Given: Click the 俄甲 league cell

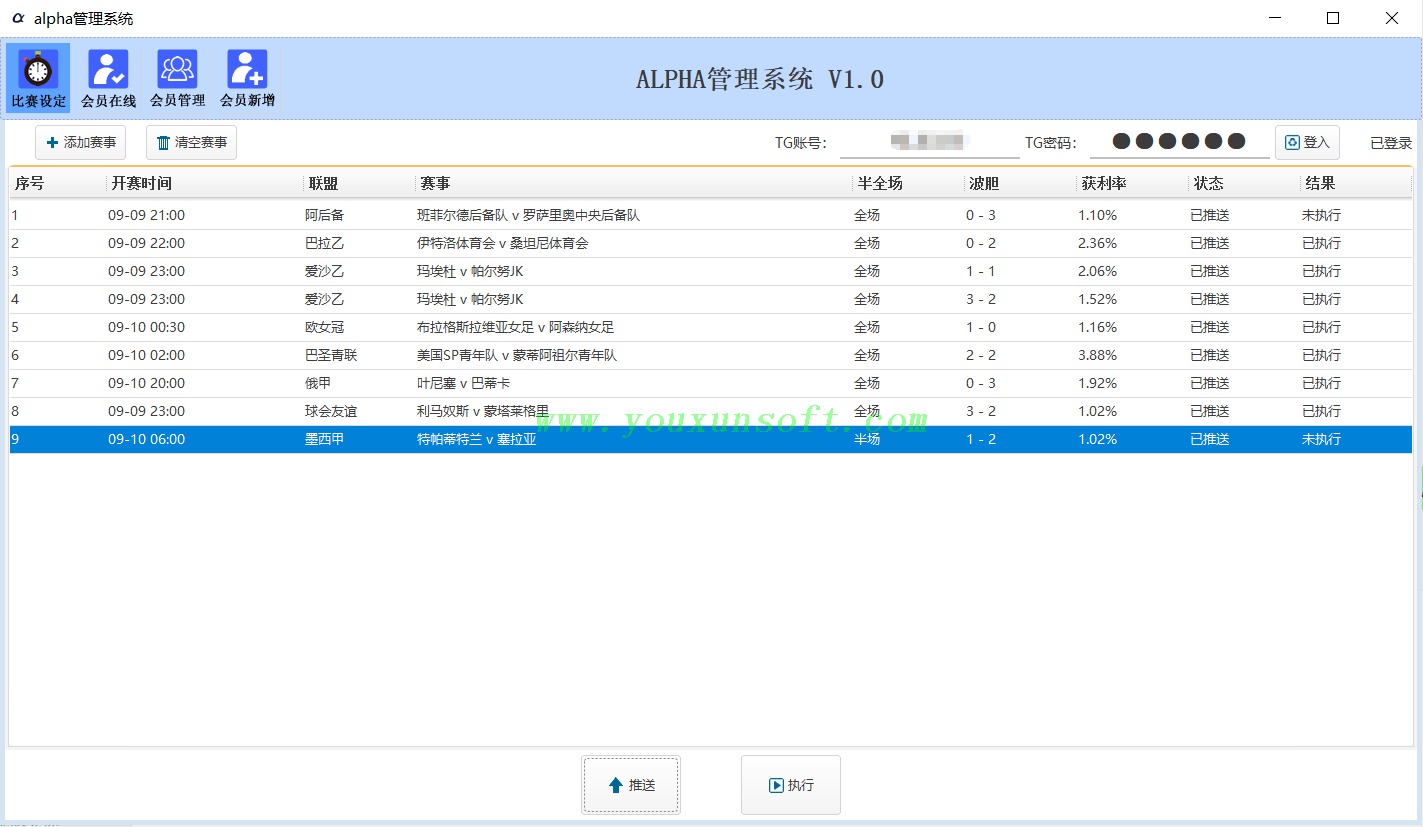Looking at the screenshot, I should [318, 383].
